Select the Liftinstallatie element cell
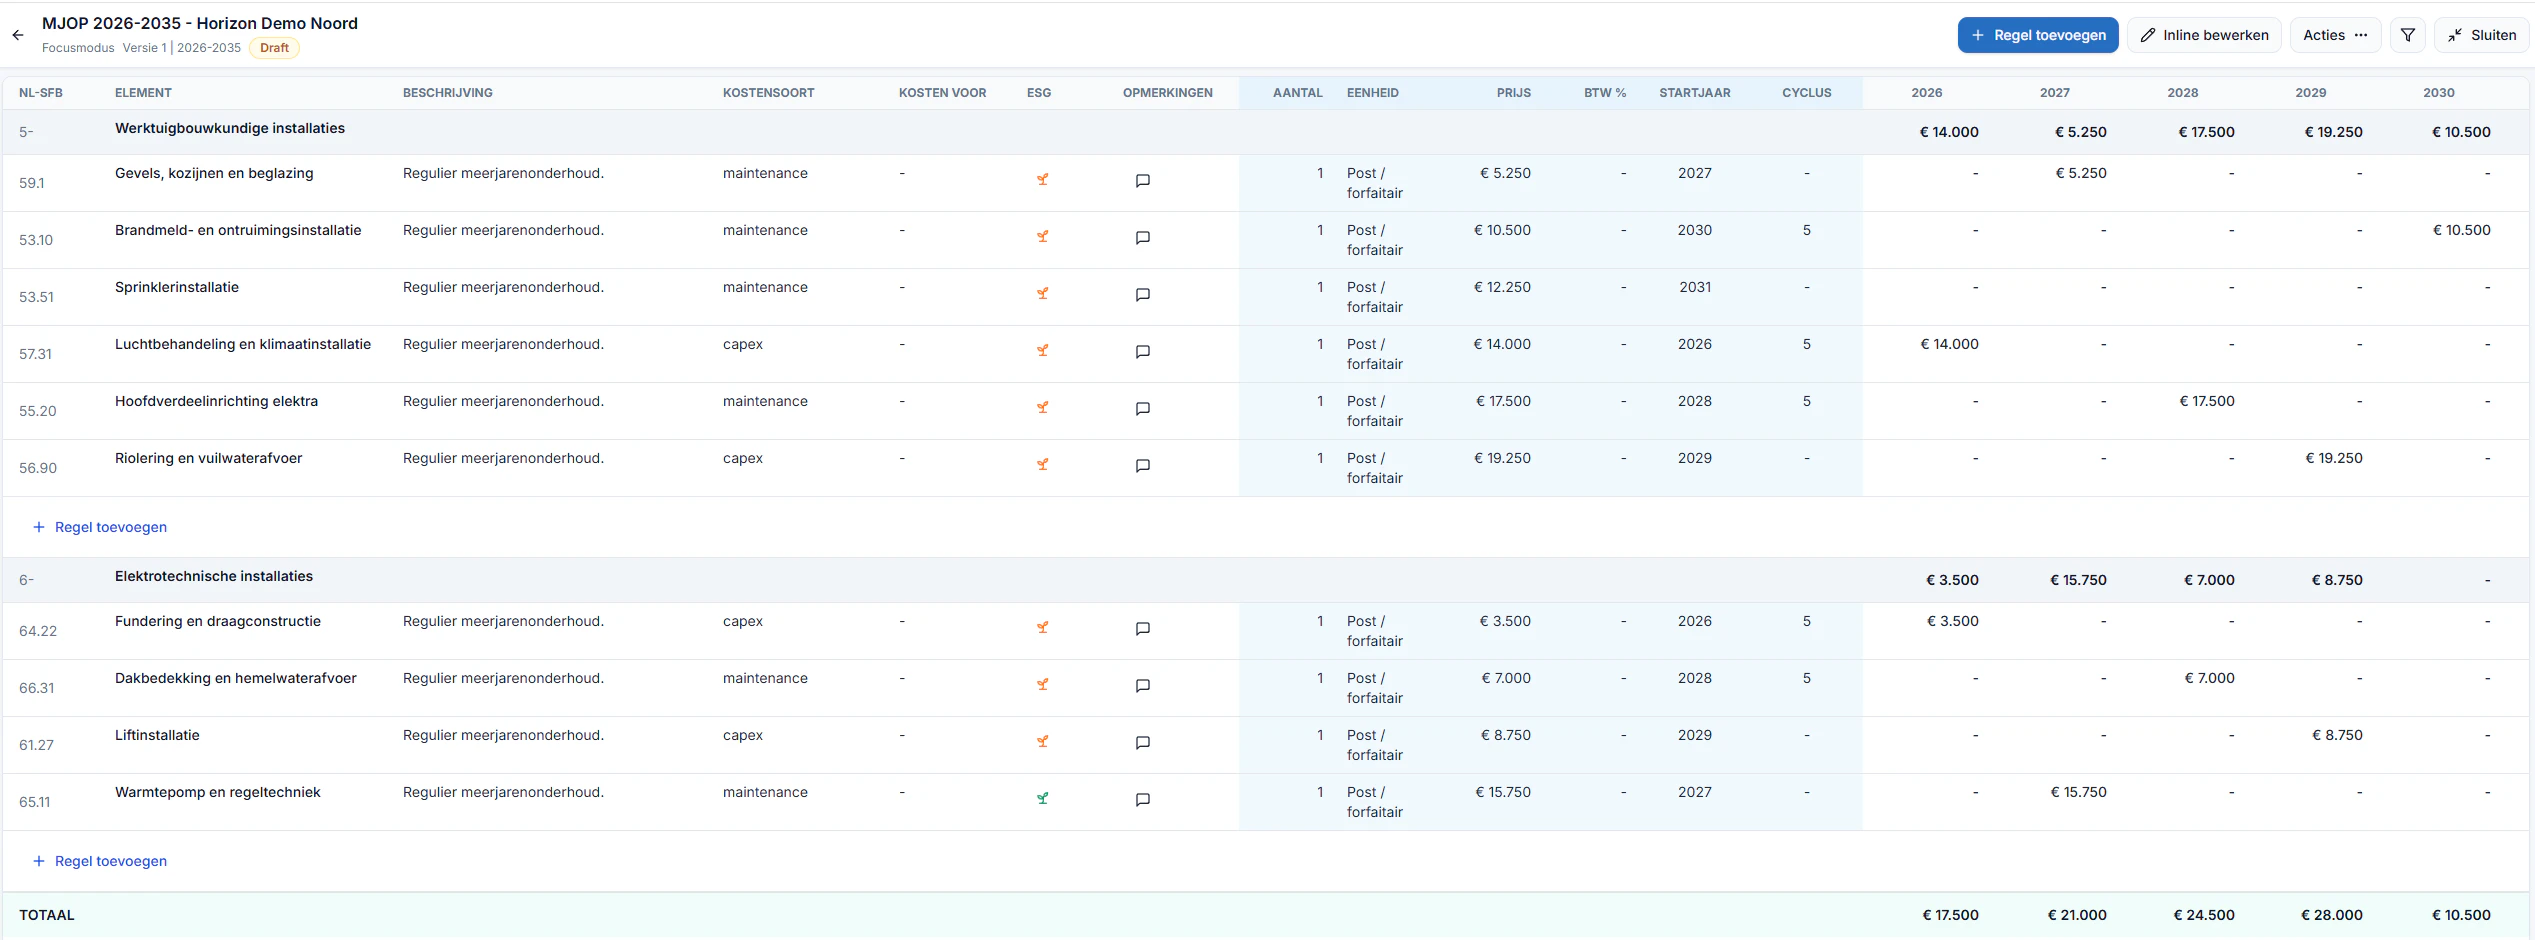 click(x=157, y=735)
